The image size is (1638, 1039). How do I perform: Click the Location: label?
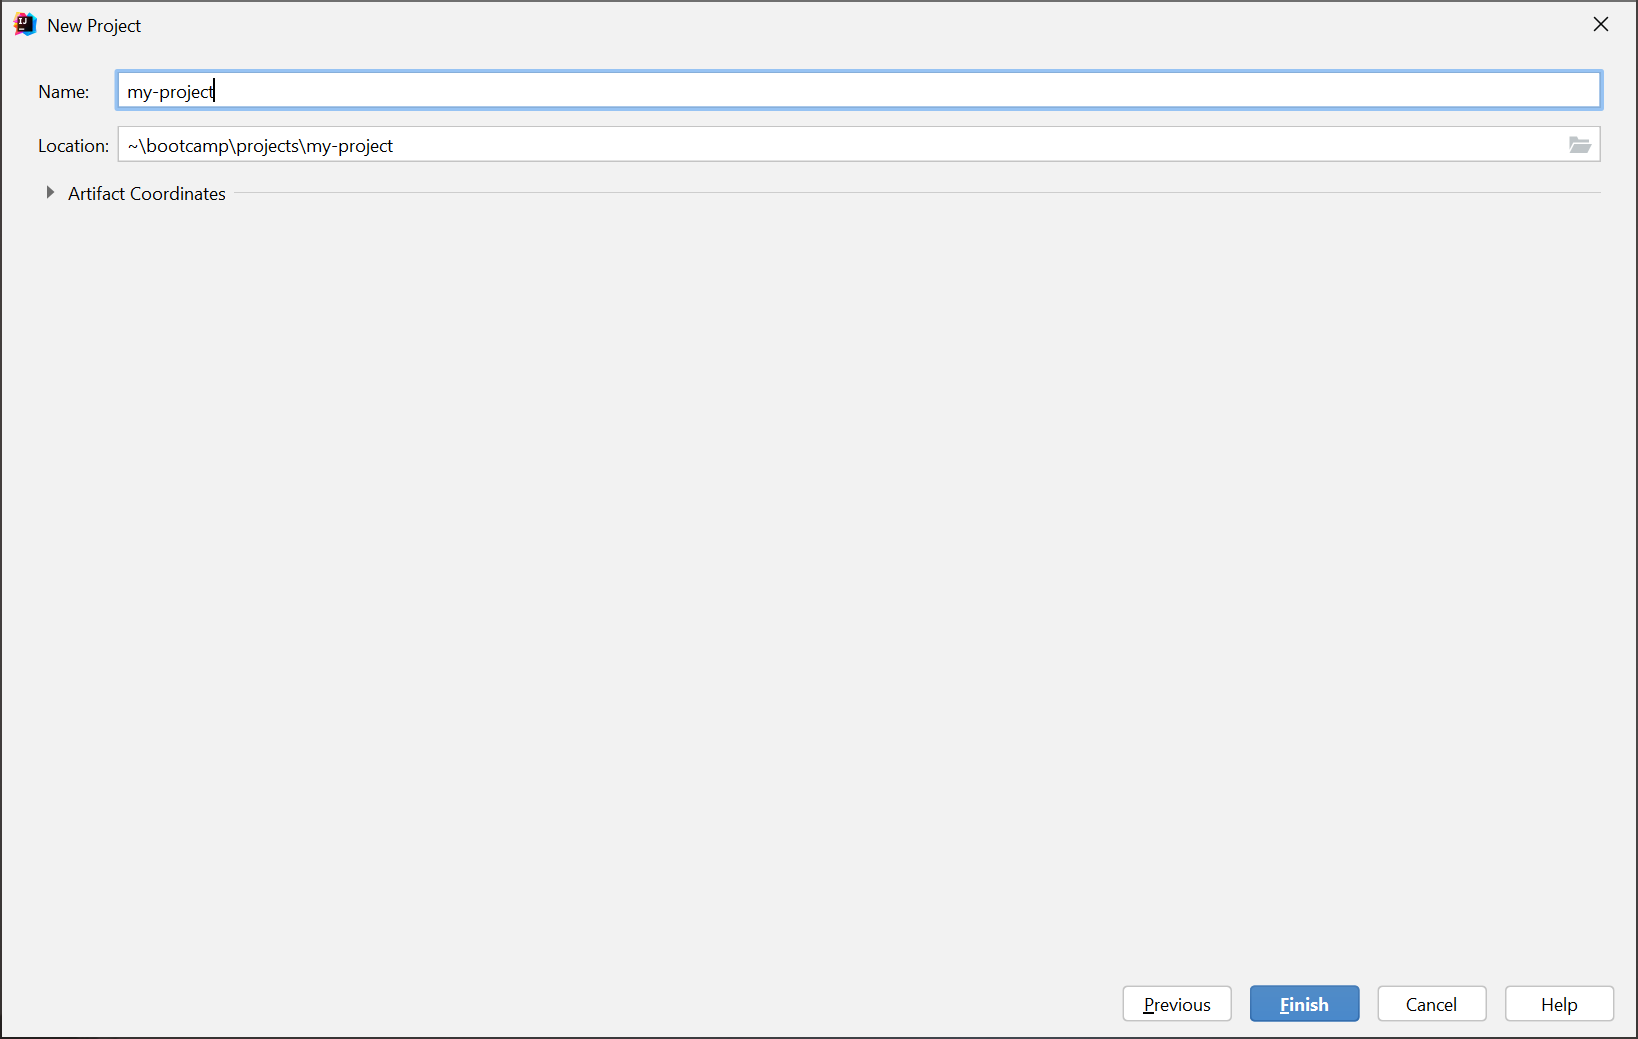[x=73, y=146]
